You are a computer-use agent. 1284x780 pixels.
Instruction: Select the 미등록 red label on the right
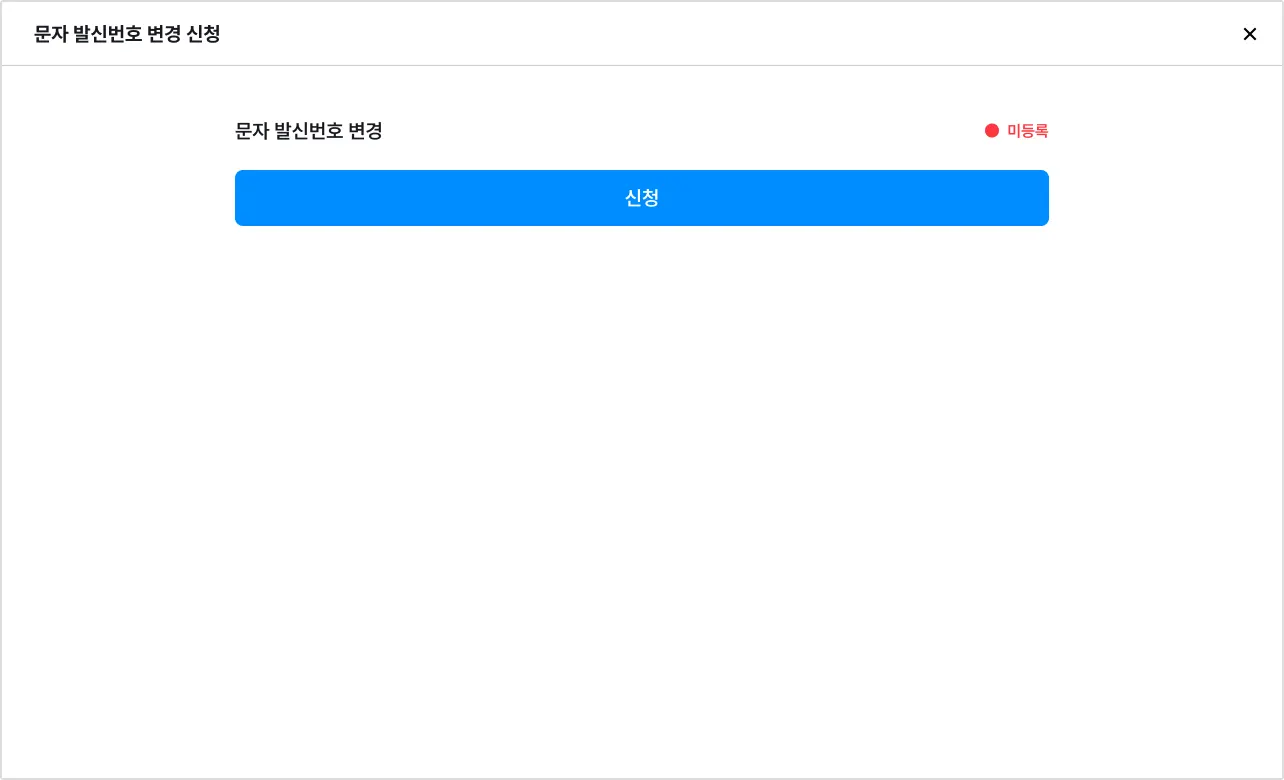[x=1027, y=131]
